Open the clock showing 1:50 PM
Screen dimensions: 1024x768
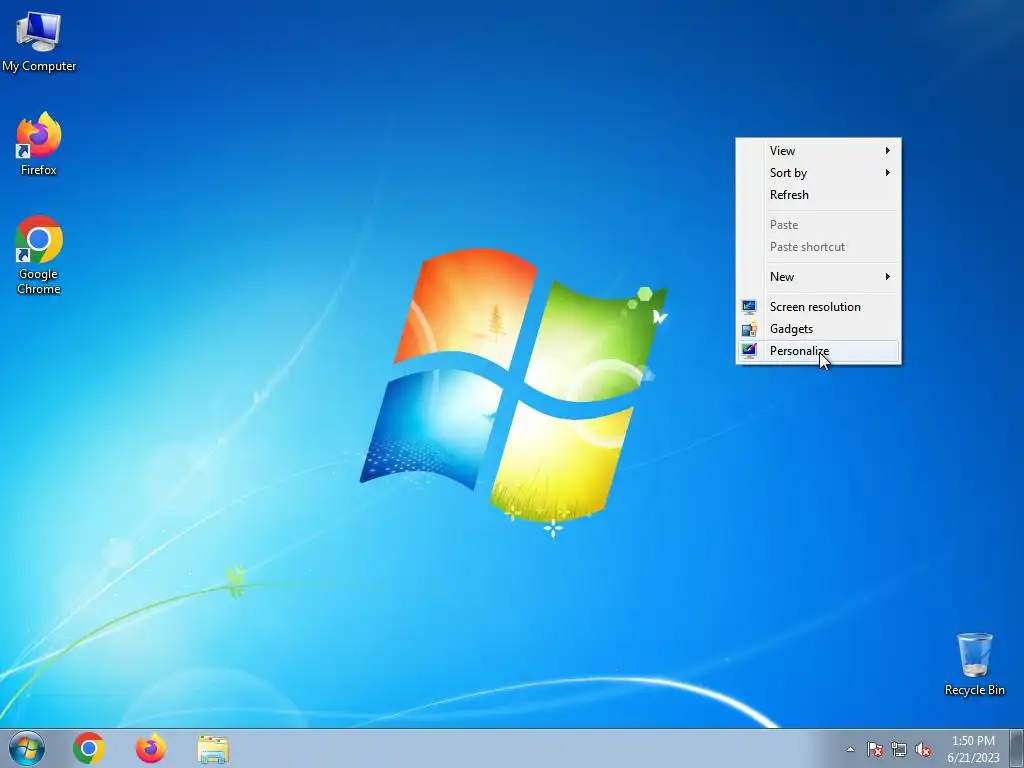(973, 748)
